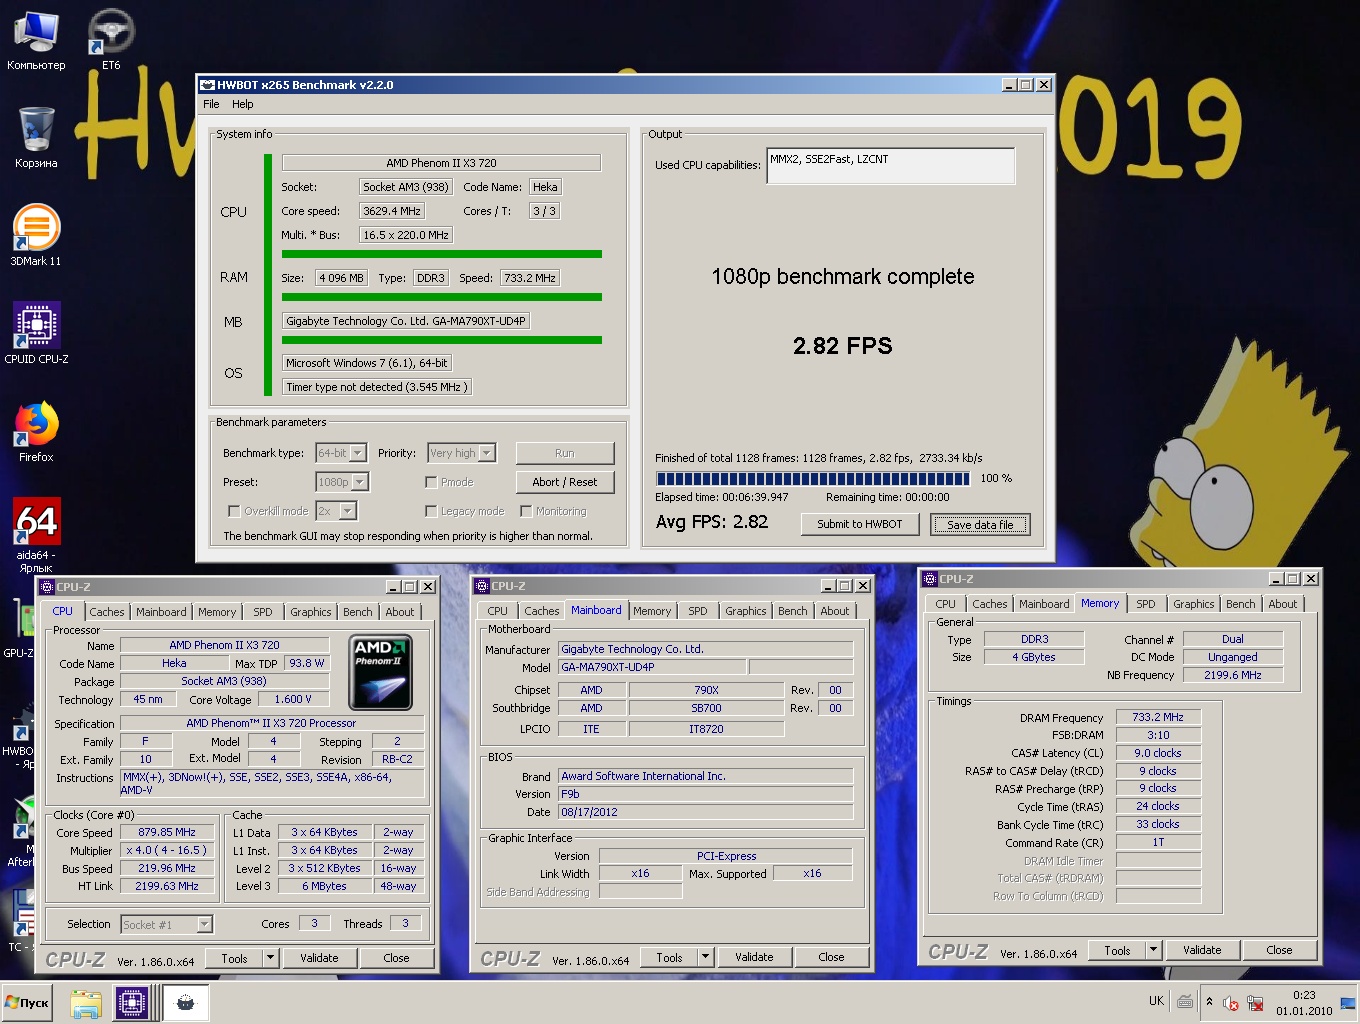Toggle the Pmode checkbox

click(x=431, y=482)
